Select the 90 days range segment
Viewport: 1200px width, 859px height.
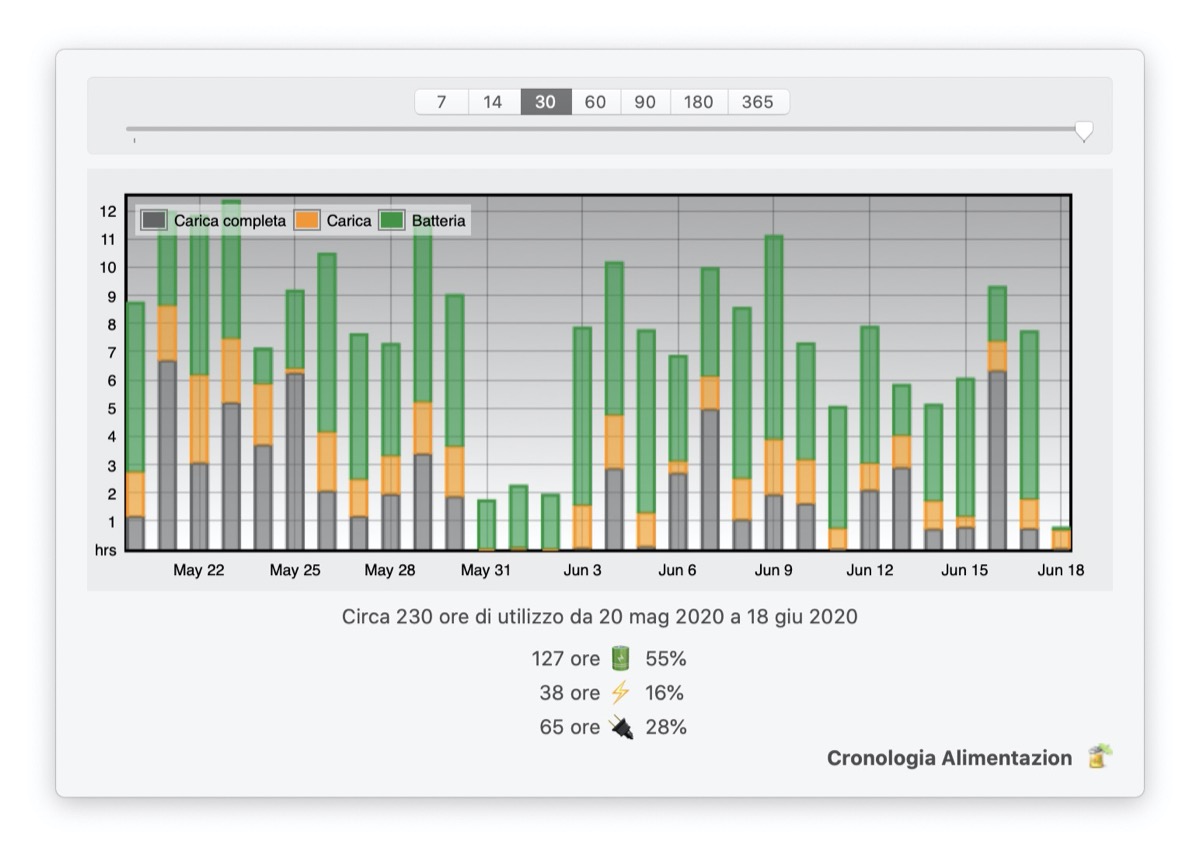pos(646,102)
